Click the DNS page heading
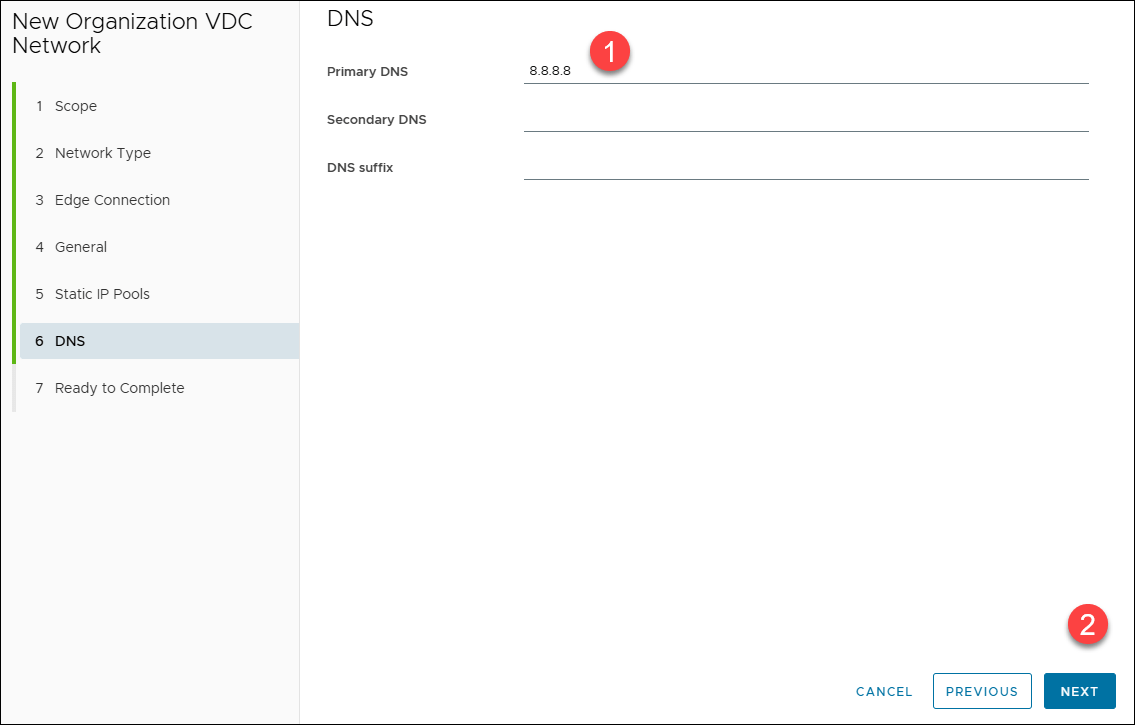The height and width of the screenshot is (725, 1135). tap(350, 18)
